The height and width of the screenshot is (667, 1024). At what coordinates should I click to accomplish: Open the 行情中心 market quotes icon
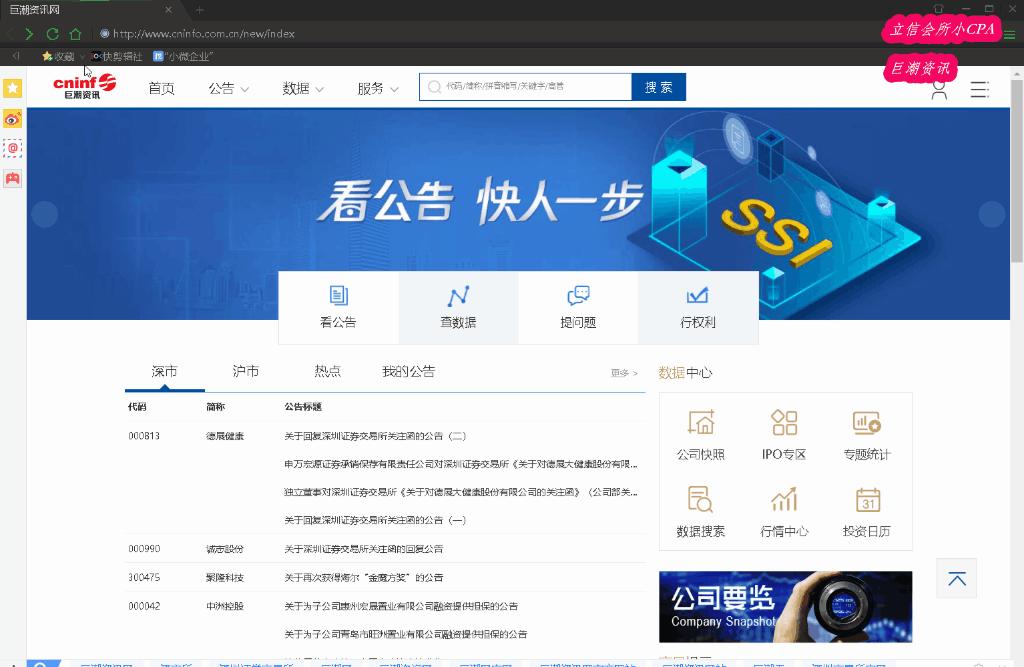pyautogui.click(x=784, y=510)
